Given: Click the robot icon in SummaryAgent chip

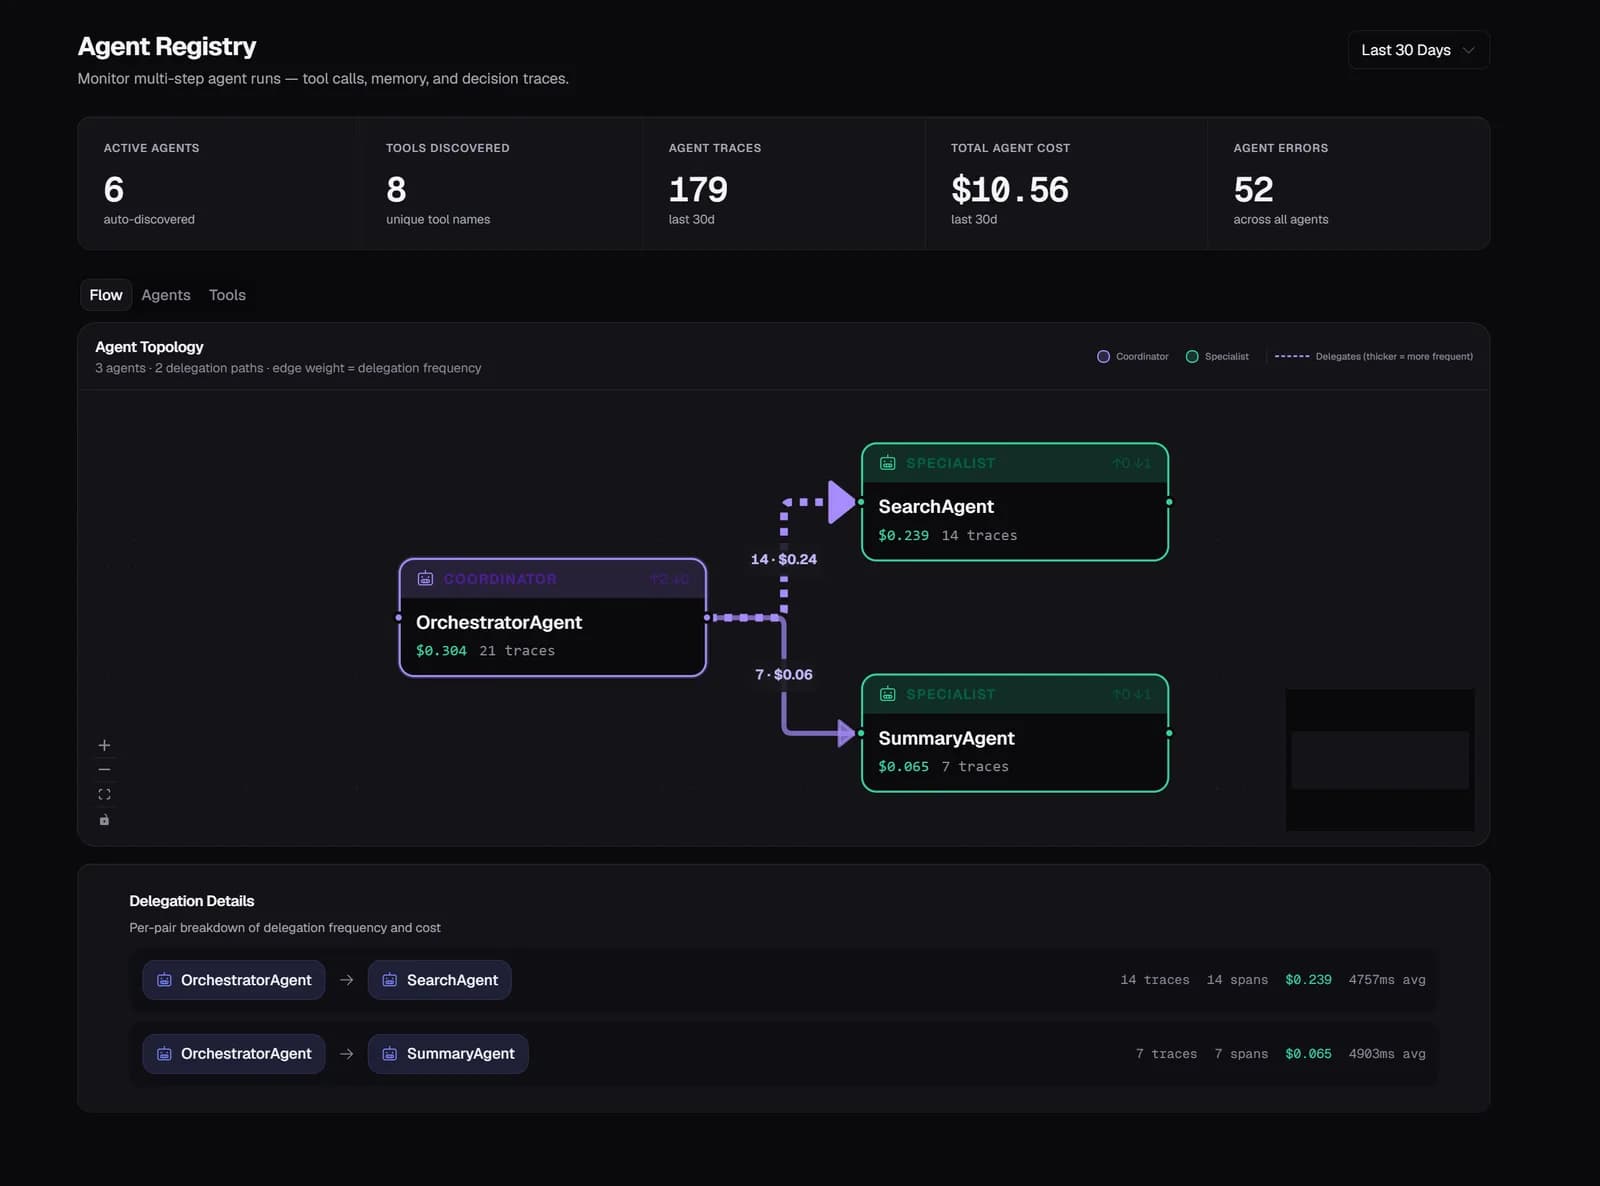Looking at the screenshot, I should click(390, 1054).
